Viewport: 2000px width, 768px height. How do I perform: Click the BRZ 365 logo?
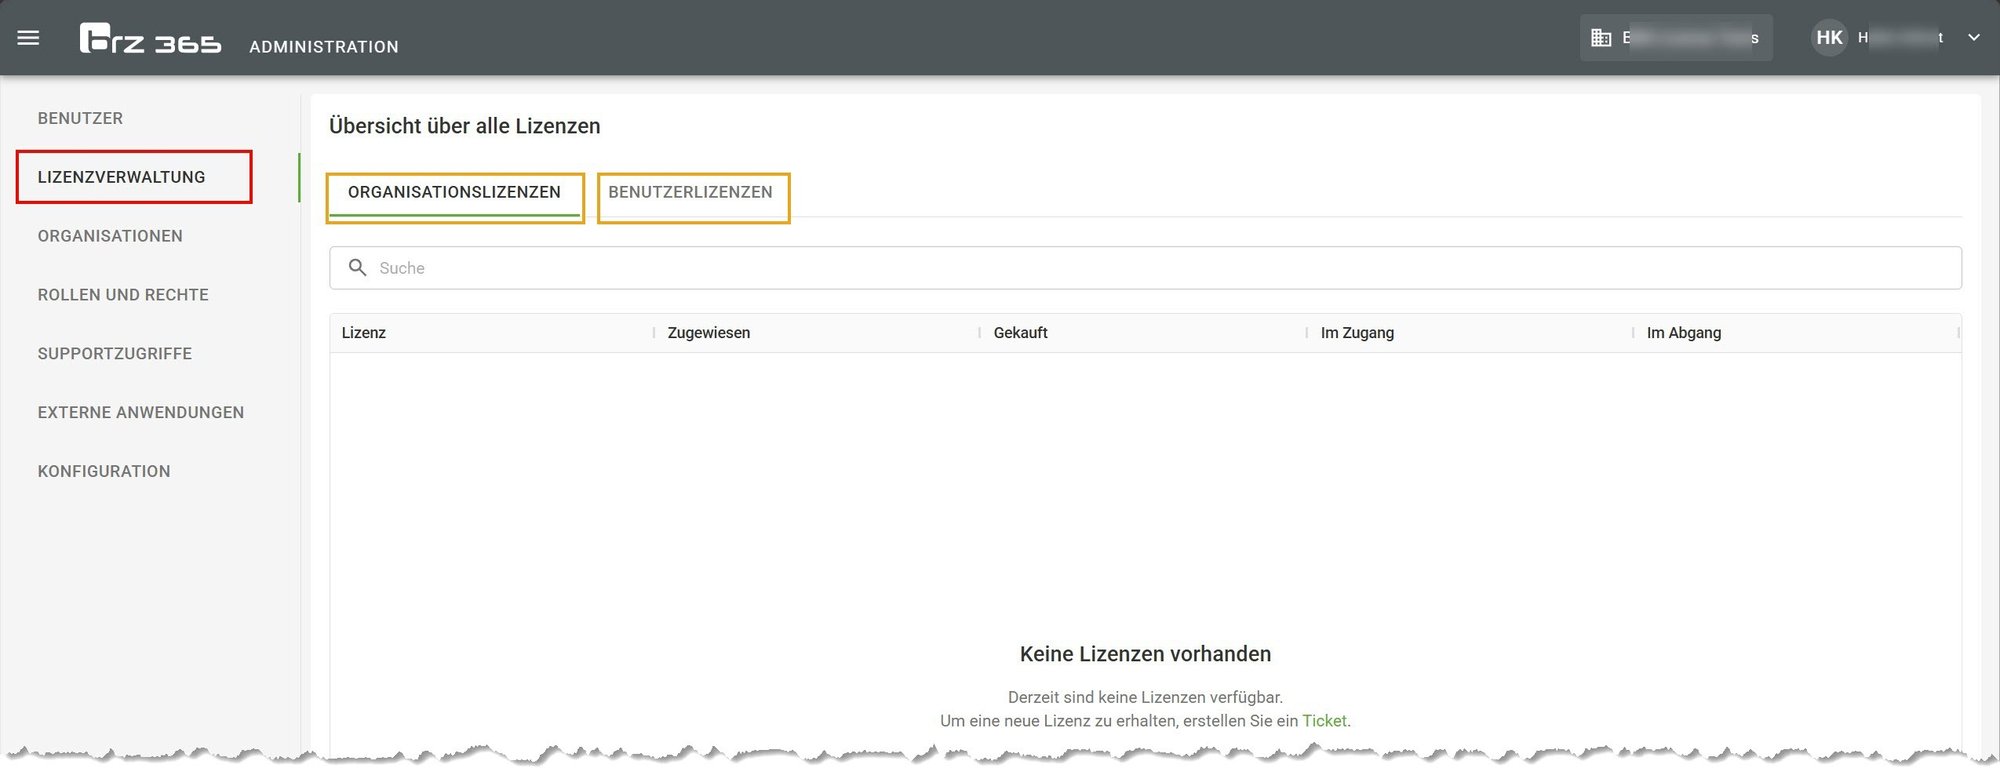pos(150,38)
